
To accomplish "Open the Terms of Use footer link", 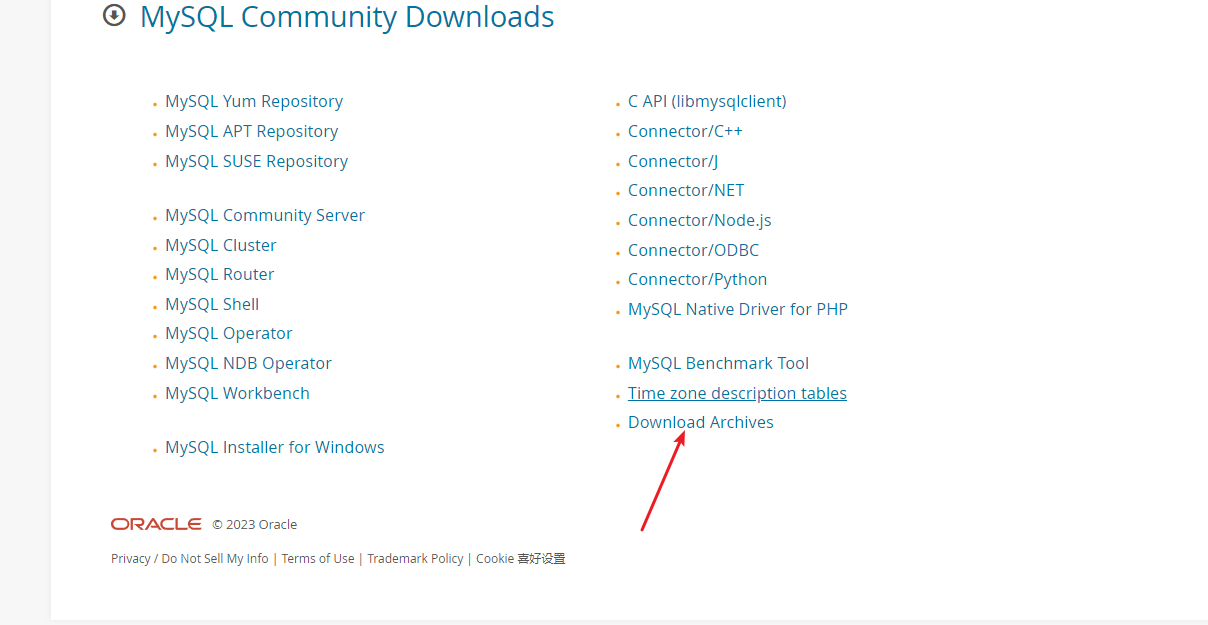I will pyautogui.click(x=318, y=559).
